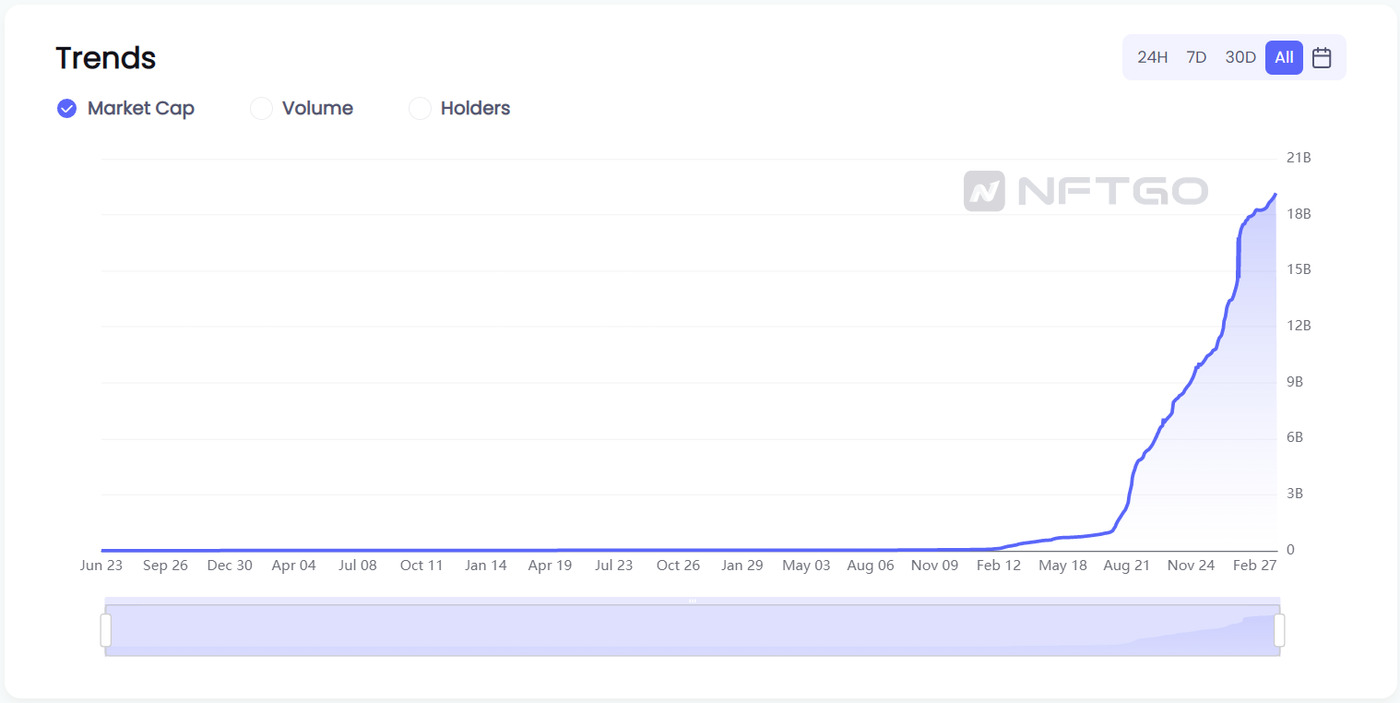This screenshot has width=1400, height=703.
Task: Open the calendar date picker icon
Action: 1321,57
